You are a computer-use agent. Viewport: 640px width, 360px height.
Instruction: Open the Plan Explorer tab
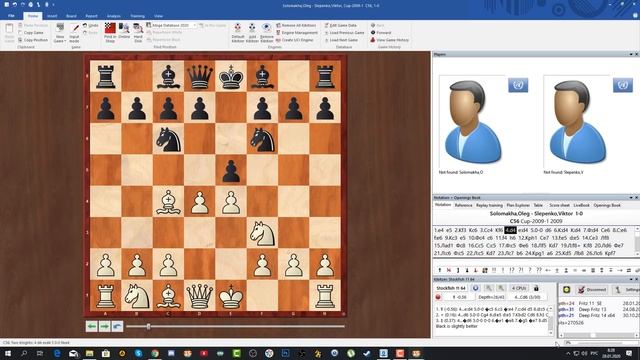(x=518, y=205)
